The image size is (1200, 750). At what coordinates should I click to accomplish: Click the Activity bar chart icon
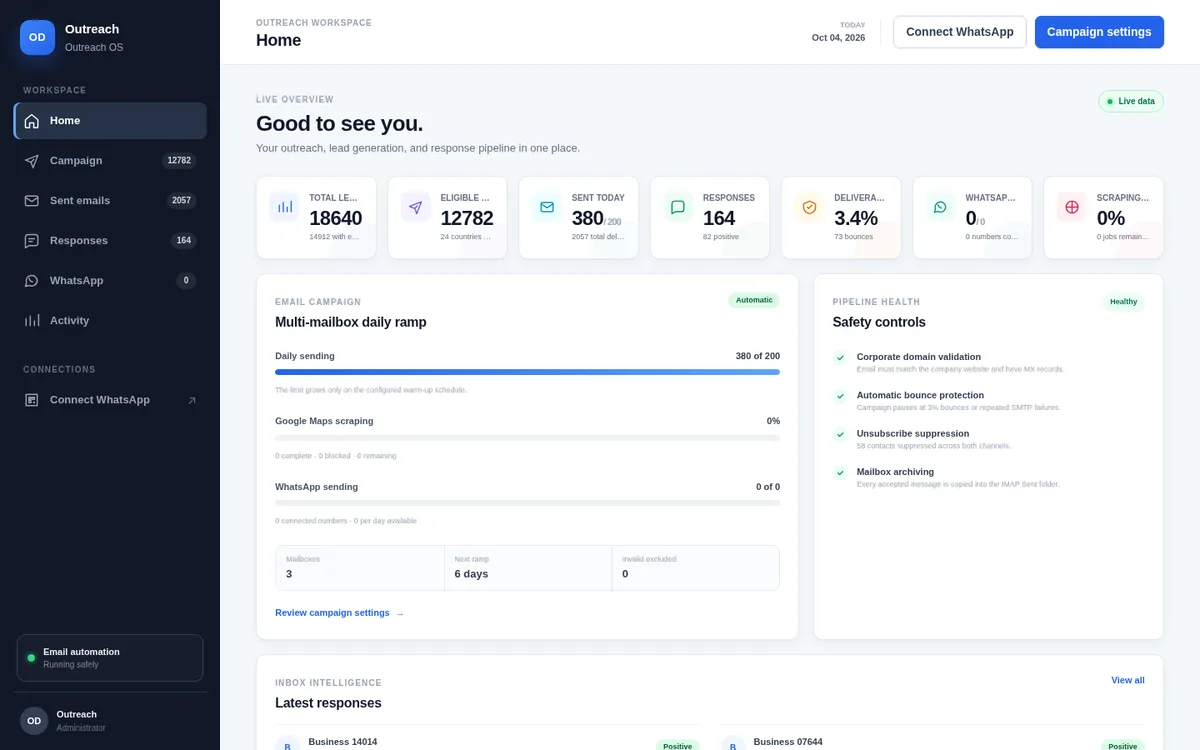[x=32, y=321]
